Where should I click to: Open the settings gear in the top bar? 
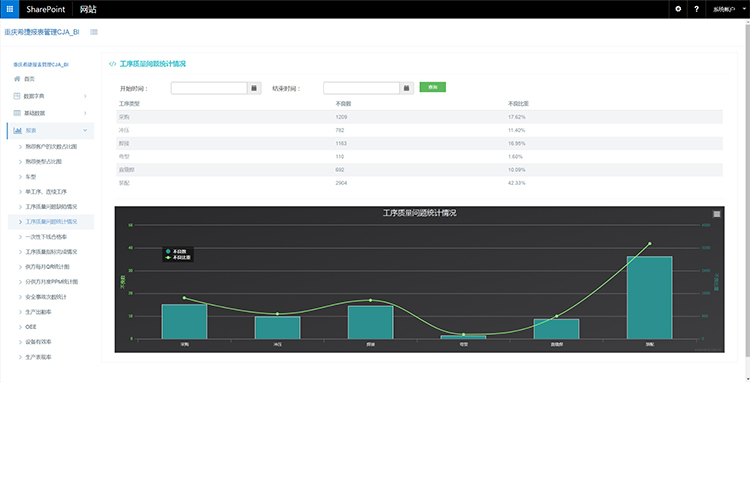[678, 9]
